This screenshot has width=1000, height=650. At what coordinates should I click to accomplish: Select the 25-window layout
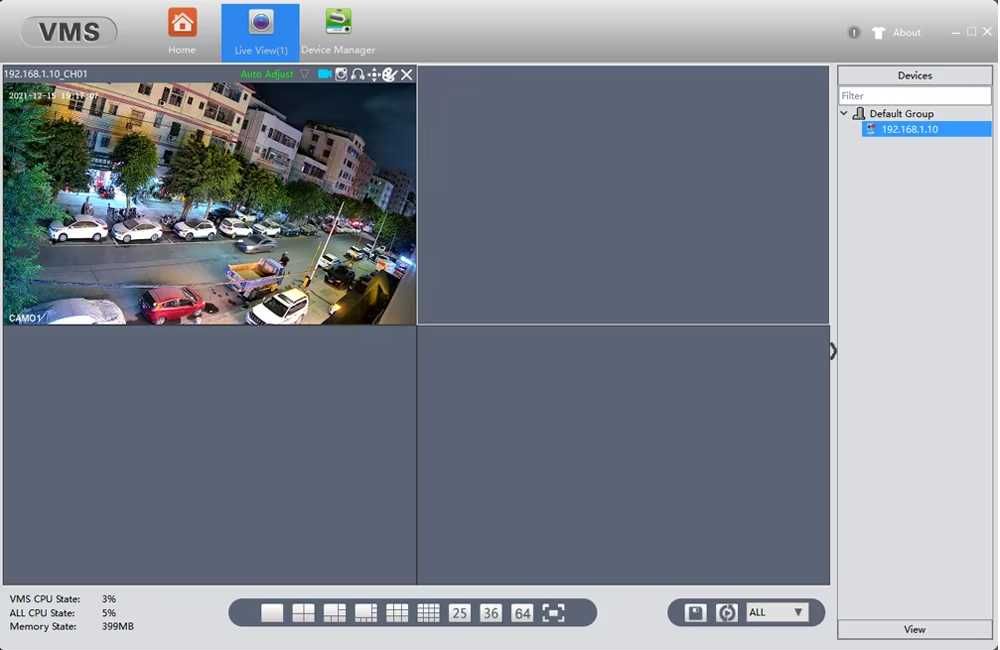459,613
